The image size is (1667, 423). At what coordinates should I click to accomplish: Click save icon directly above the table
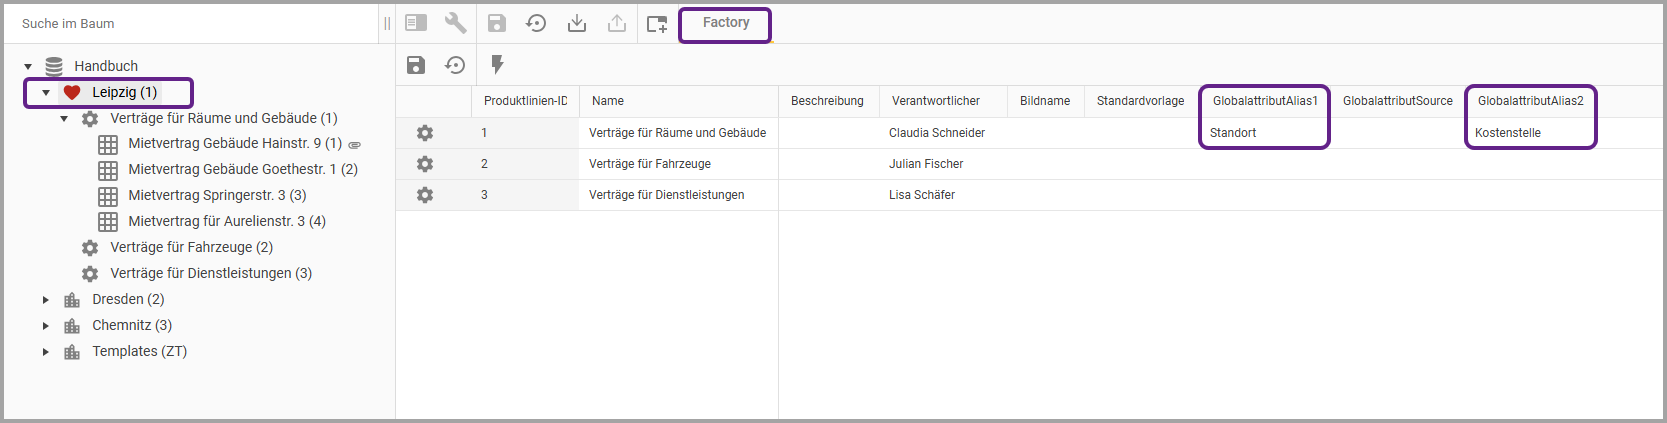[x=416, y=65]
